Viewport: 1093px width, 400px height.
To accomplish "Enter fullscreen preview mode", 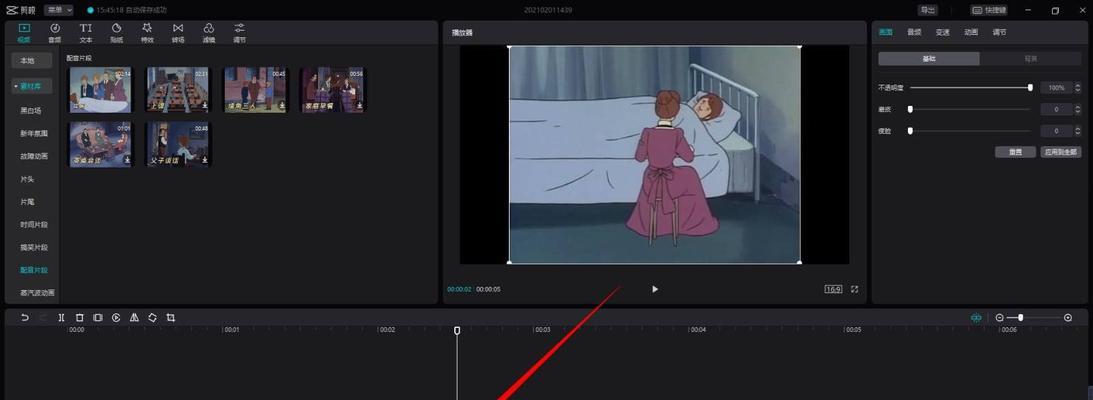I will (x=855, y=289).
